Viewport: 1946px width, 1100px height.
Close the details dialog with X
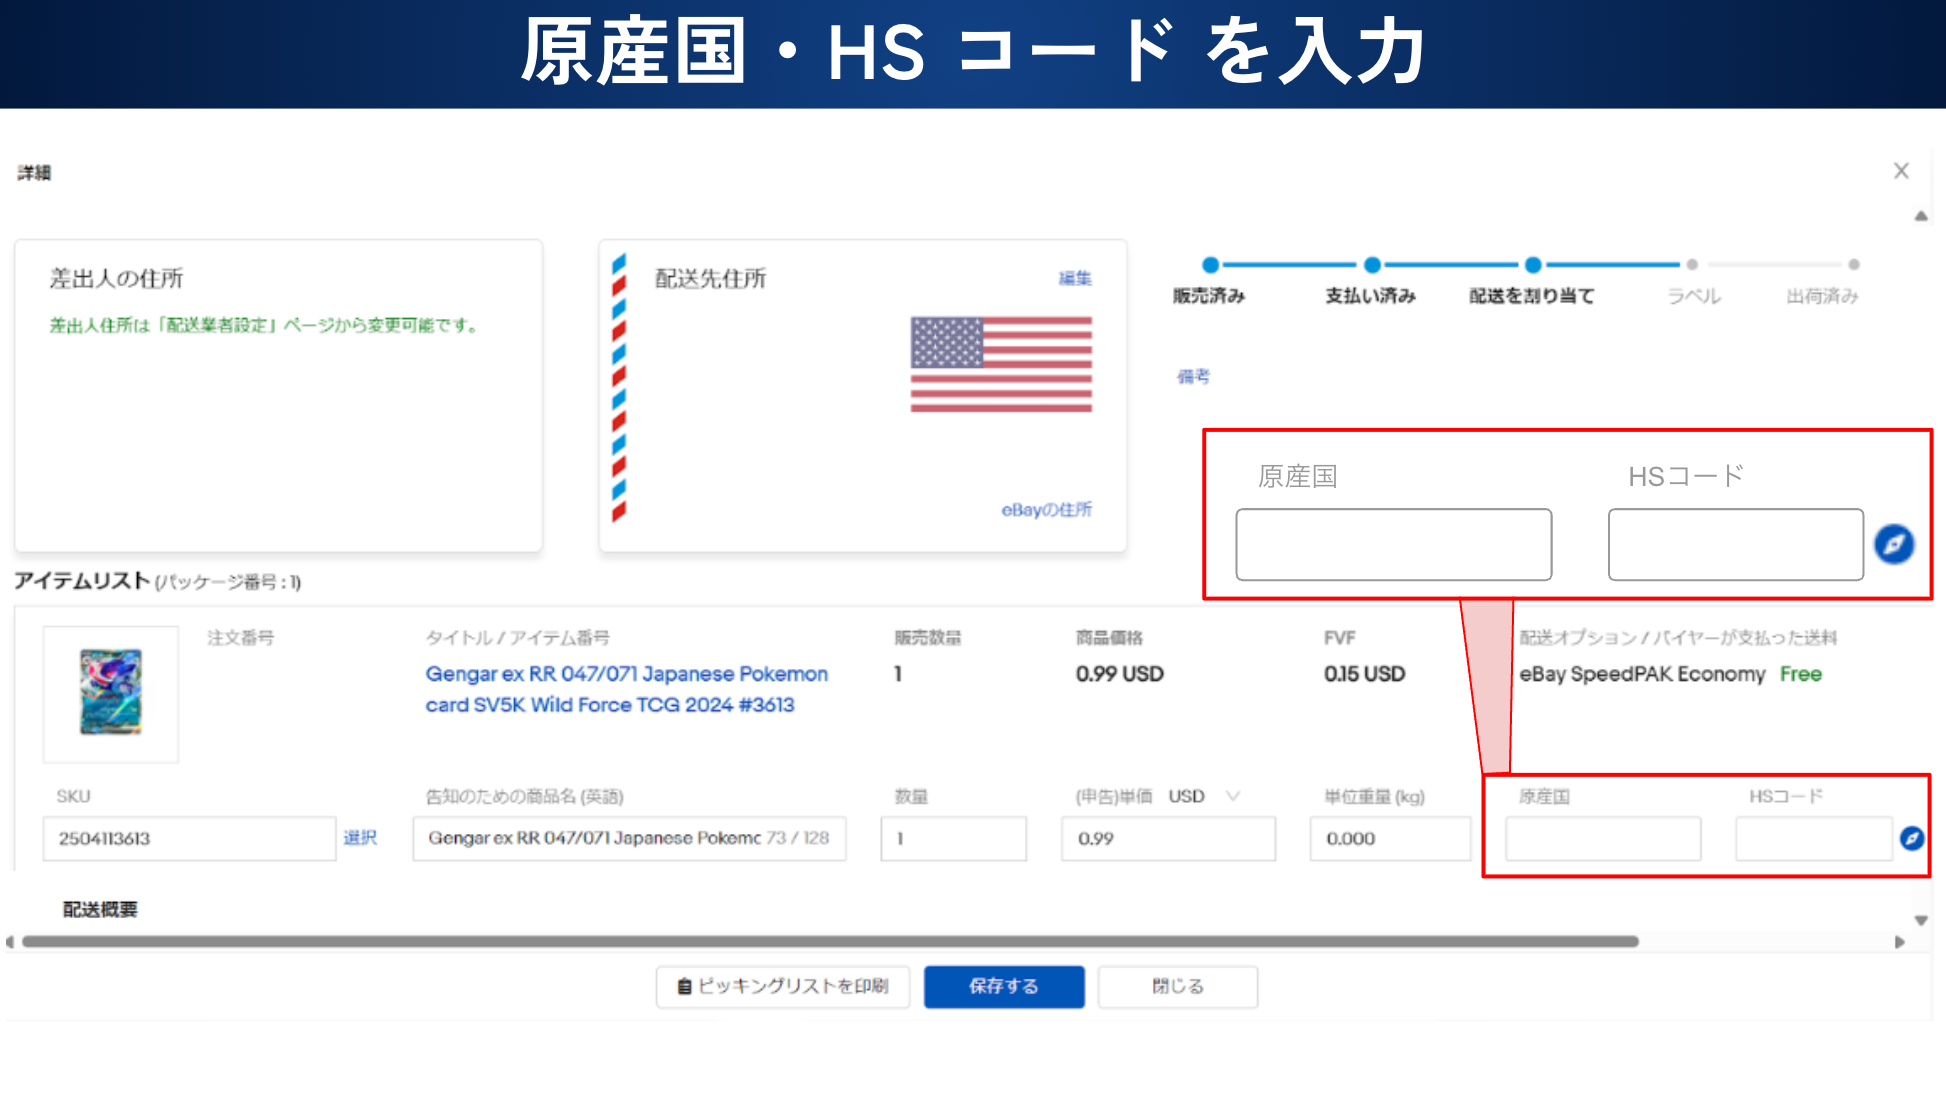pyautogui.click(x=1900, y=171)
